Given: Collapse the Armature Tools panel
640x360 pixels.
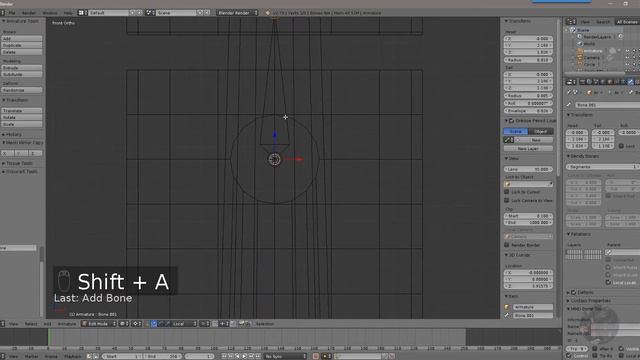Looking at the screenshot, I should [21, 21].
